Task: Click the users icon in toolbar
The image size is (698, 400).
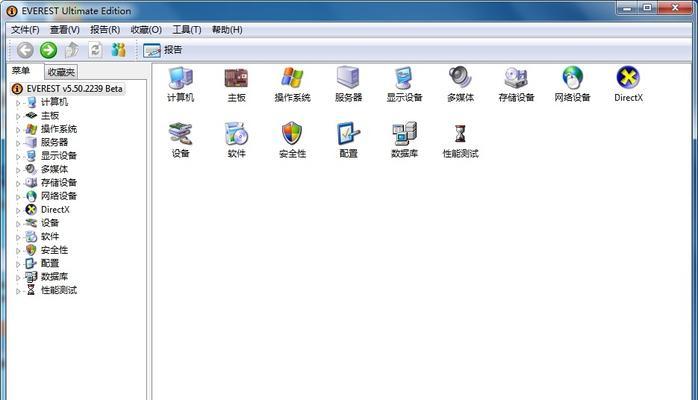Action: 118,50
